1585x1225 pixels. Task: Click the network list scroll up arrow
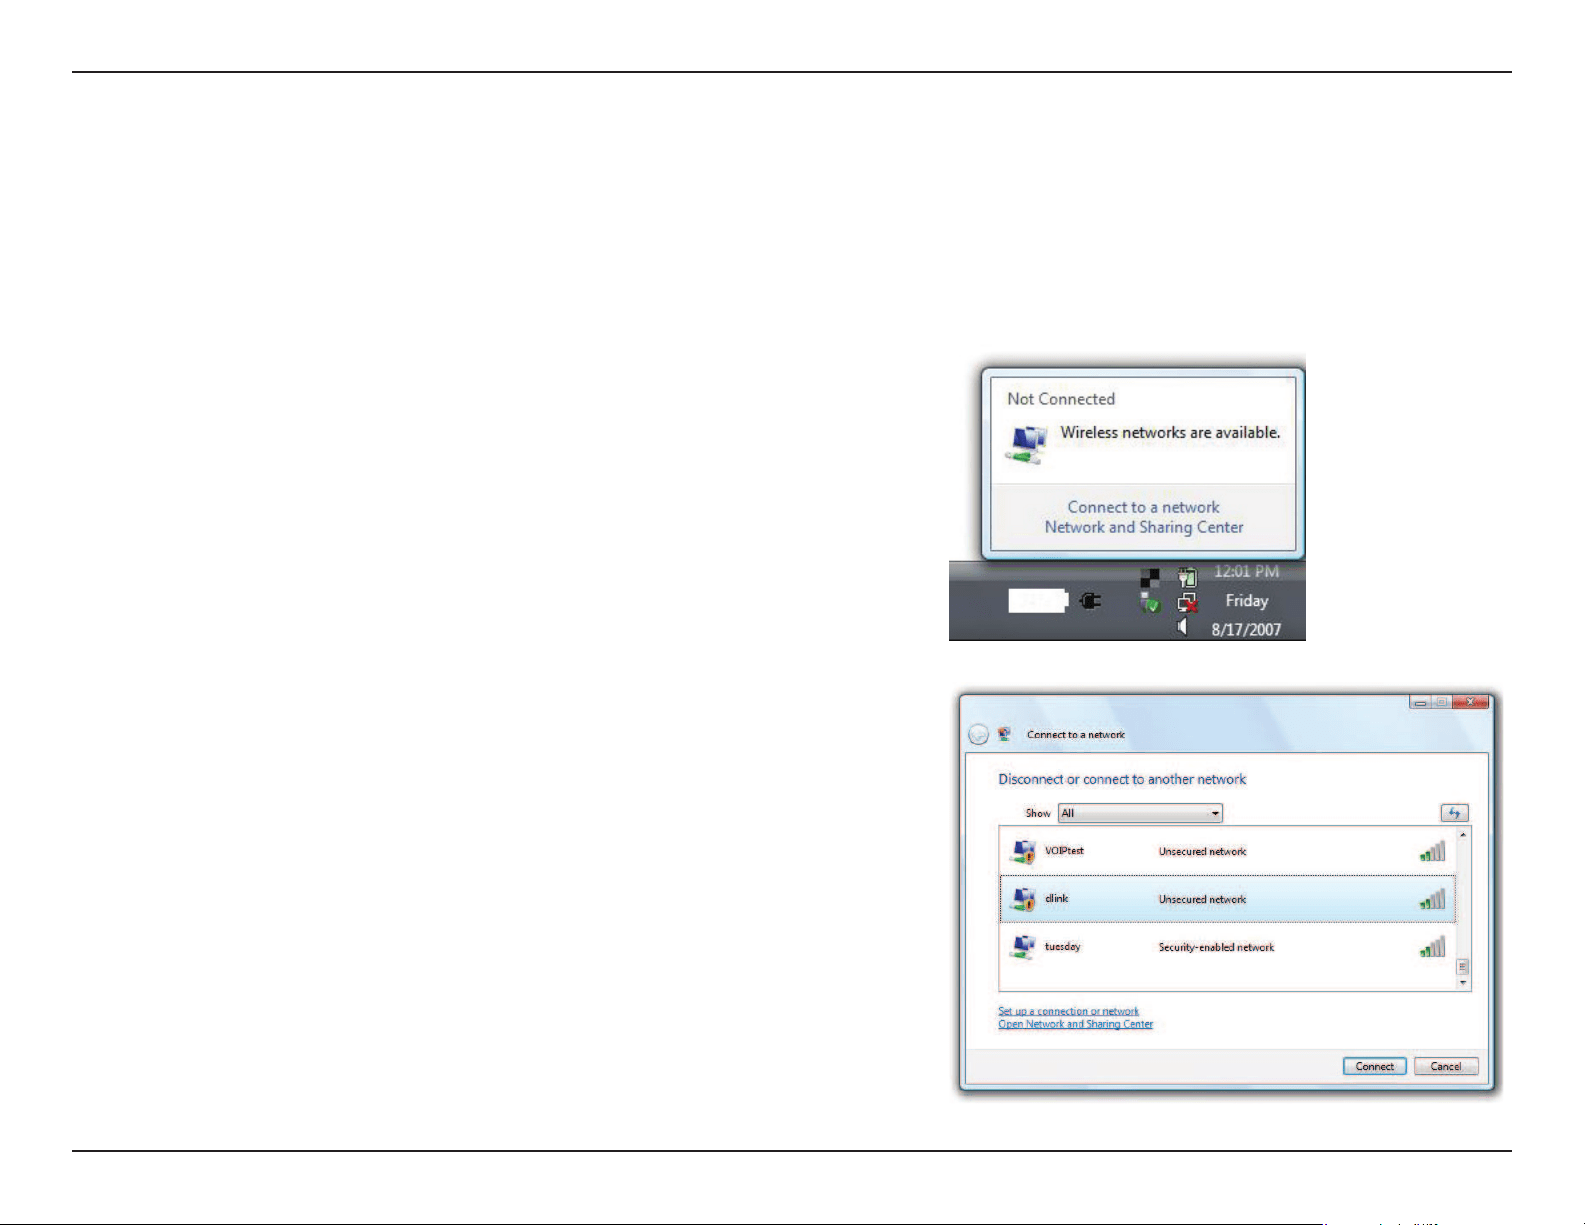[x=1463, y=834]
